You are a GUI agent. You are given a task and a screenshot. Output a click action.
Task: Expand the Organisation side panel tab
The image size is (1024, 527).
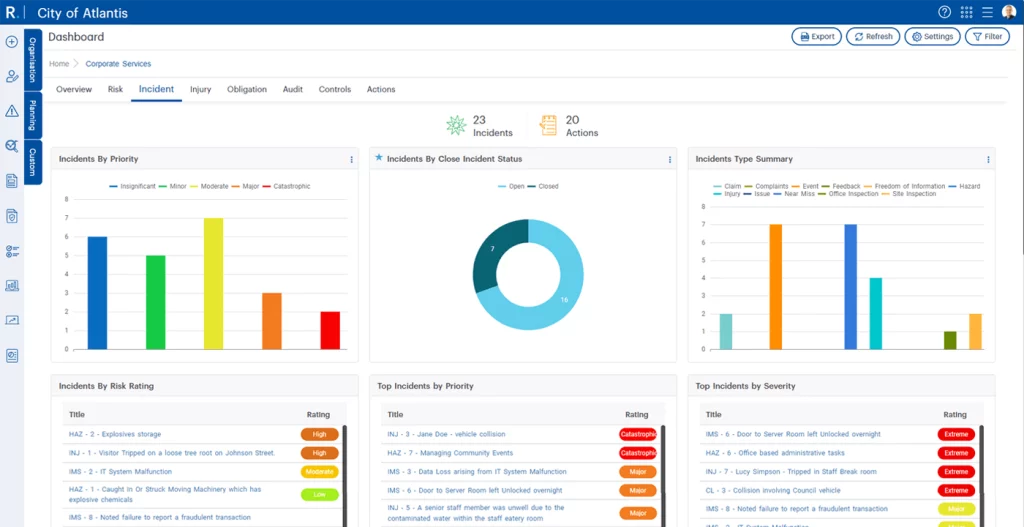point(33,60)
